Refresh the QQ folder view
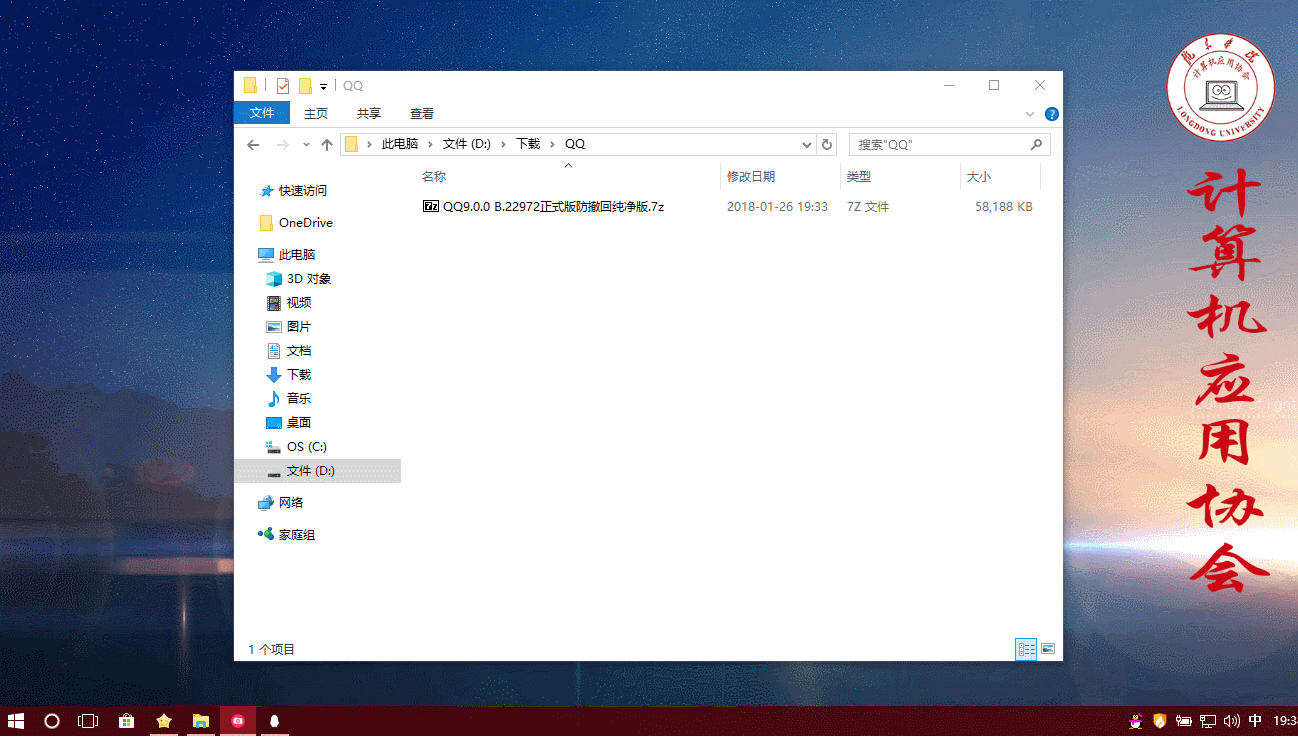Viewport: 1298px width, 740px height. (x=827, y=145)
